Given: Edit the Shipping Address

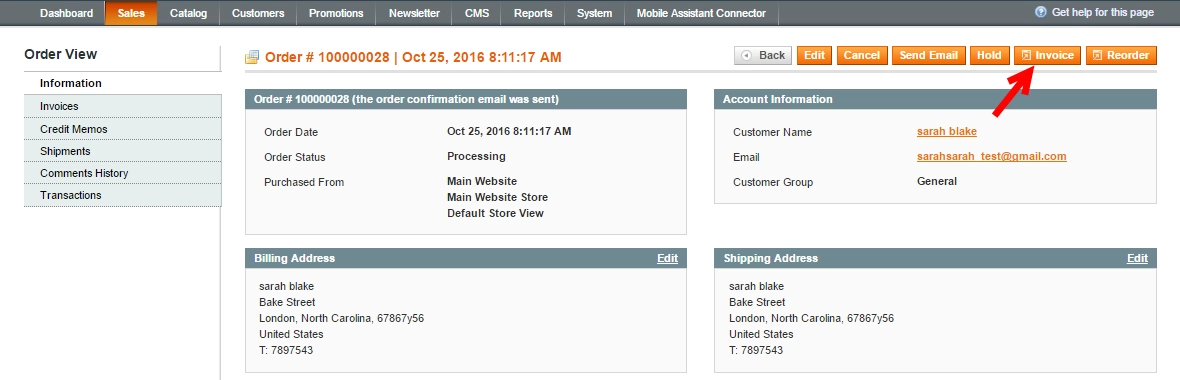Looking at the screenshot, I should (1137, 258).
